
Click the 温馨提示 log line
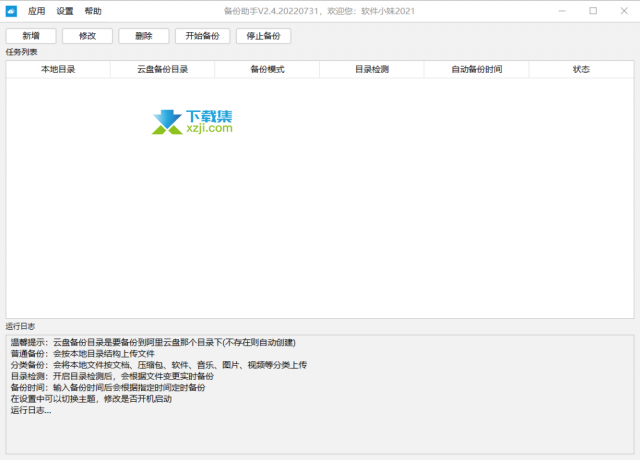click(x=153, y=342)
